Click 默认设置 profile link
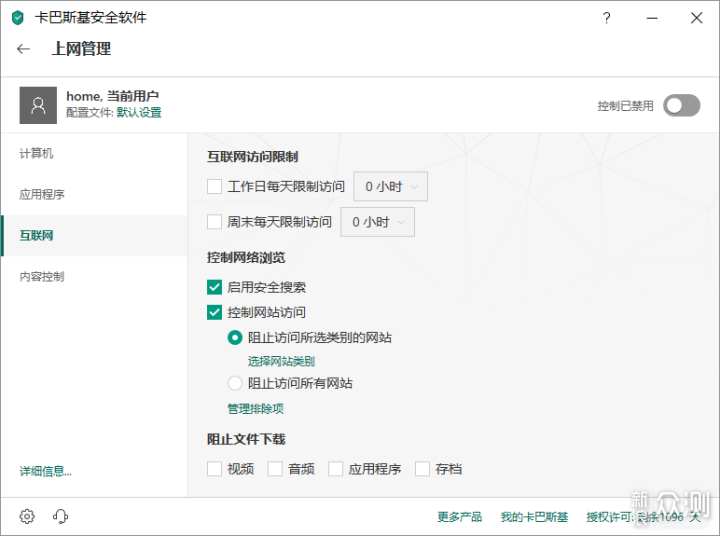 point(139,113)
